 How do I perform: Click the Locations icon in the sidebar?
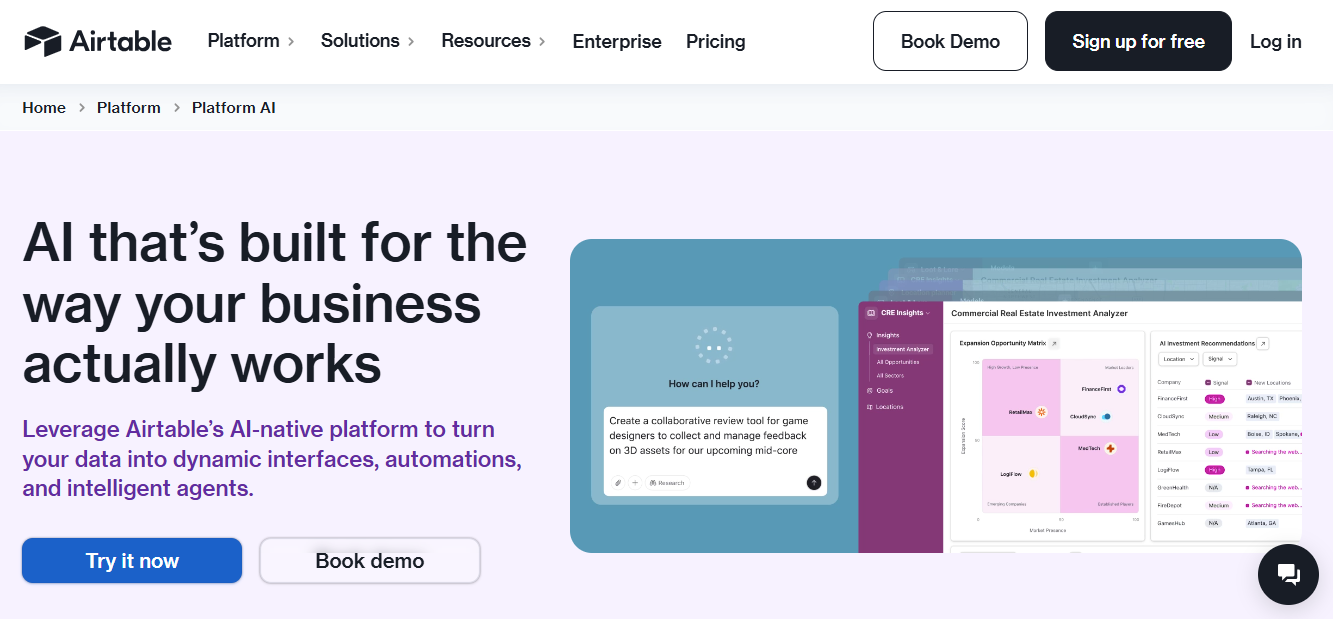pyautogui.click(x=869, y=406)
